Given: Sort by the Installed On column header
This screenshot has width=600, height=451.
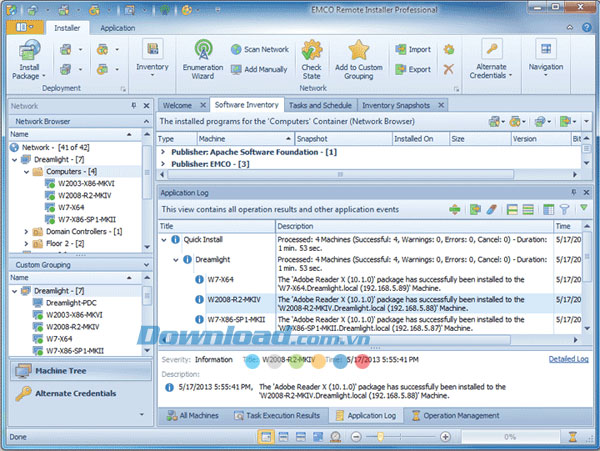Looking at the screenshot, I should (x=421, y=139).
